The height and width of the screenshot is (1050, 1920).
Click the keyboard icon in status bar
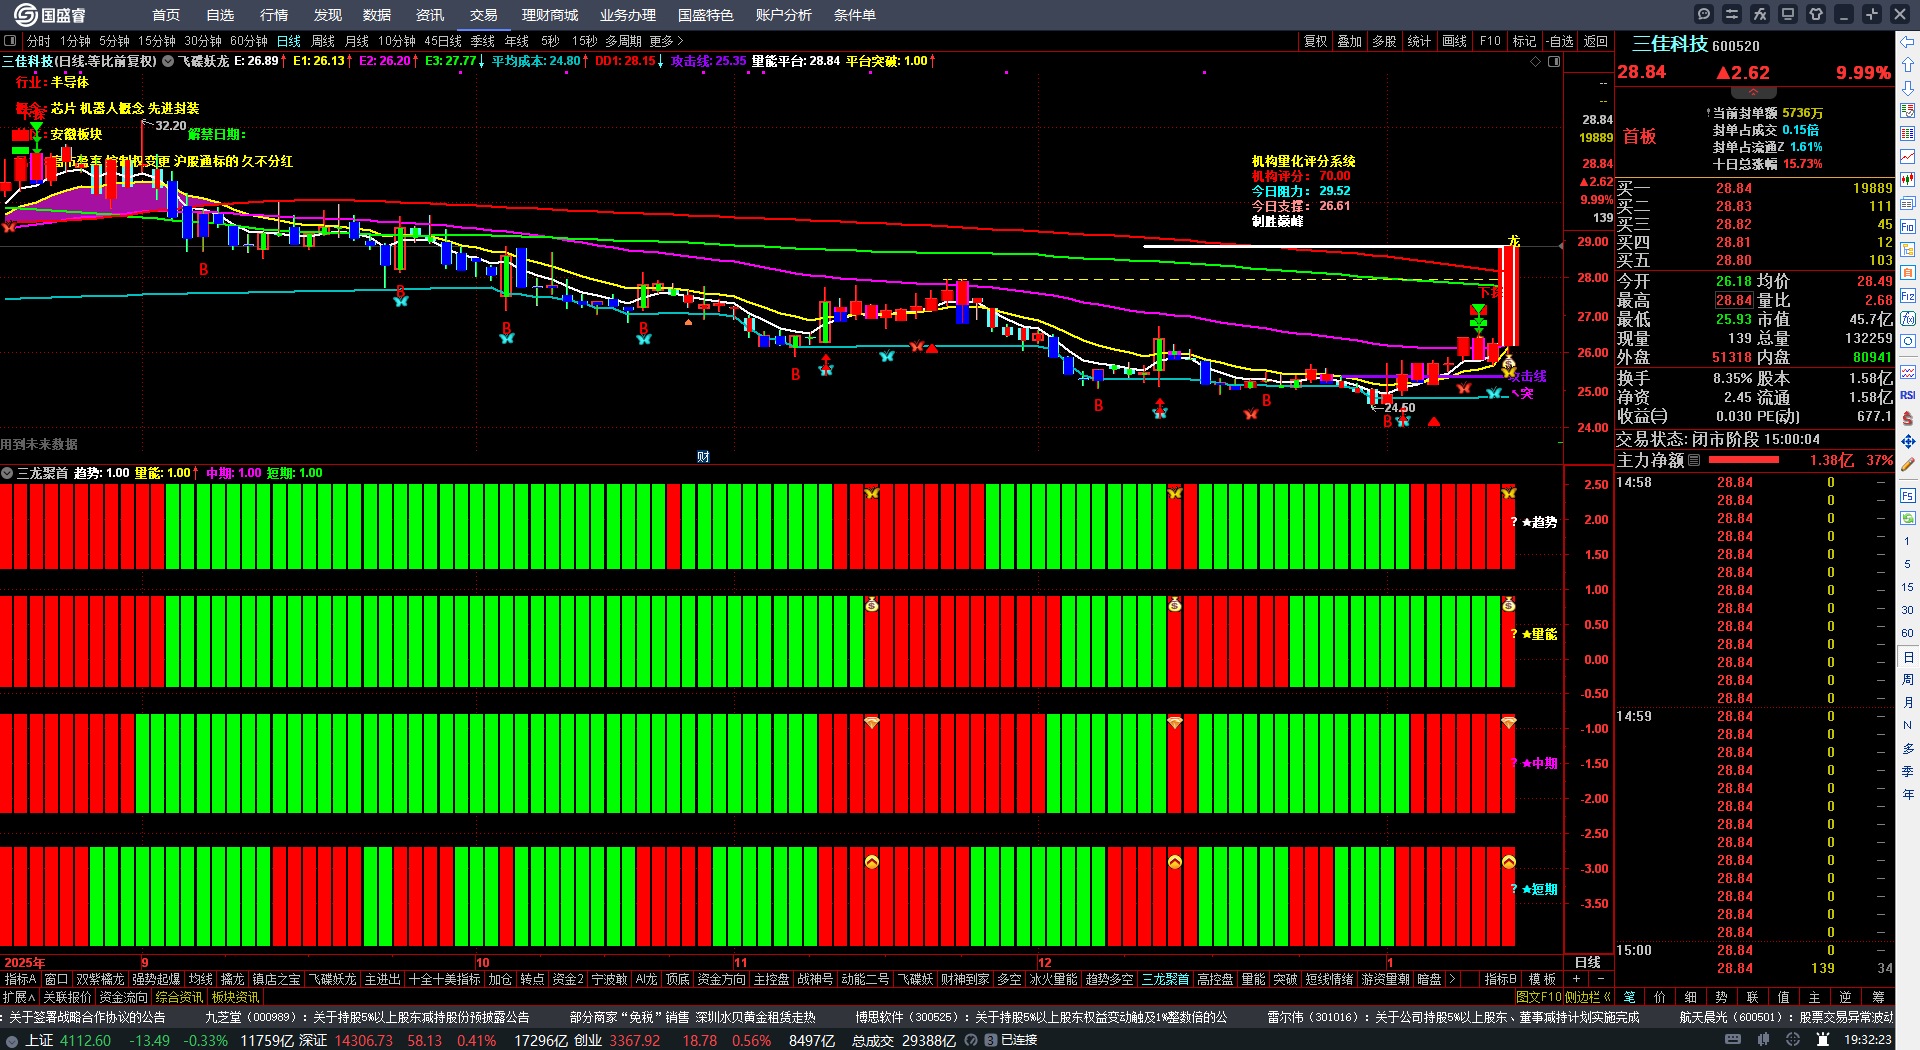pyautogui.click(x=1733, y=1040)
